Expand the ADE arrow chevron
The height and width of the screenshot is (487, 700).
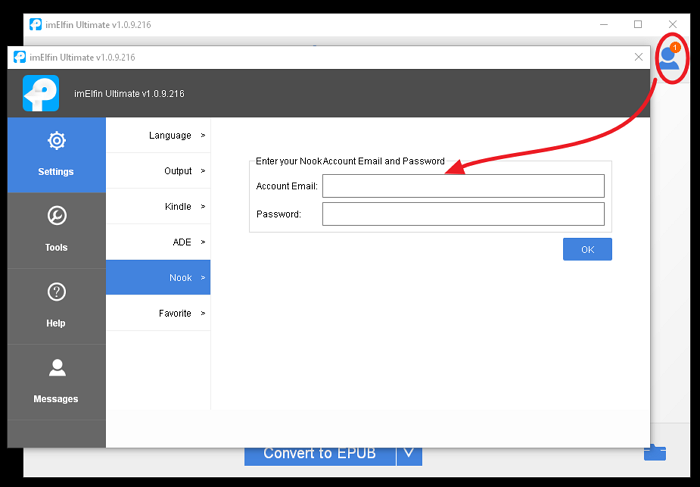(x=203, y=242)
